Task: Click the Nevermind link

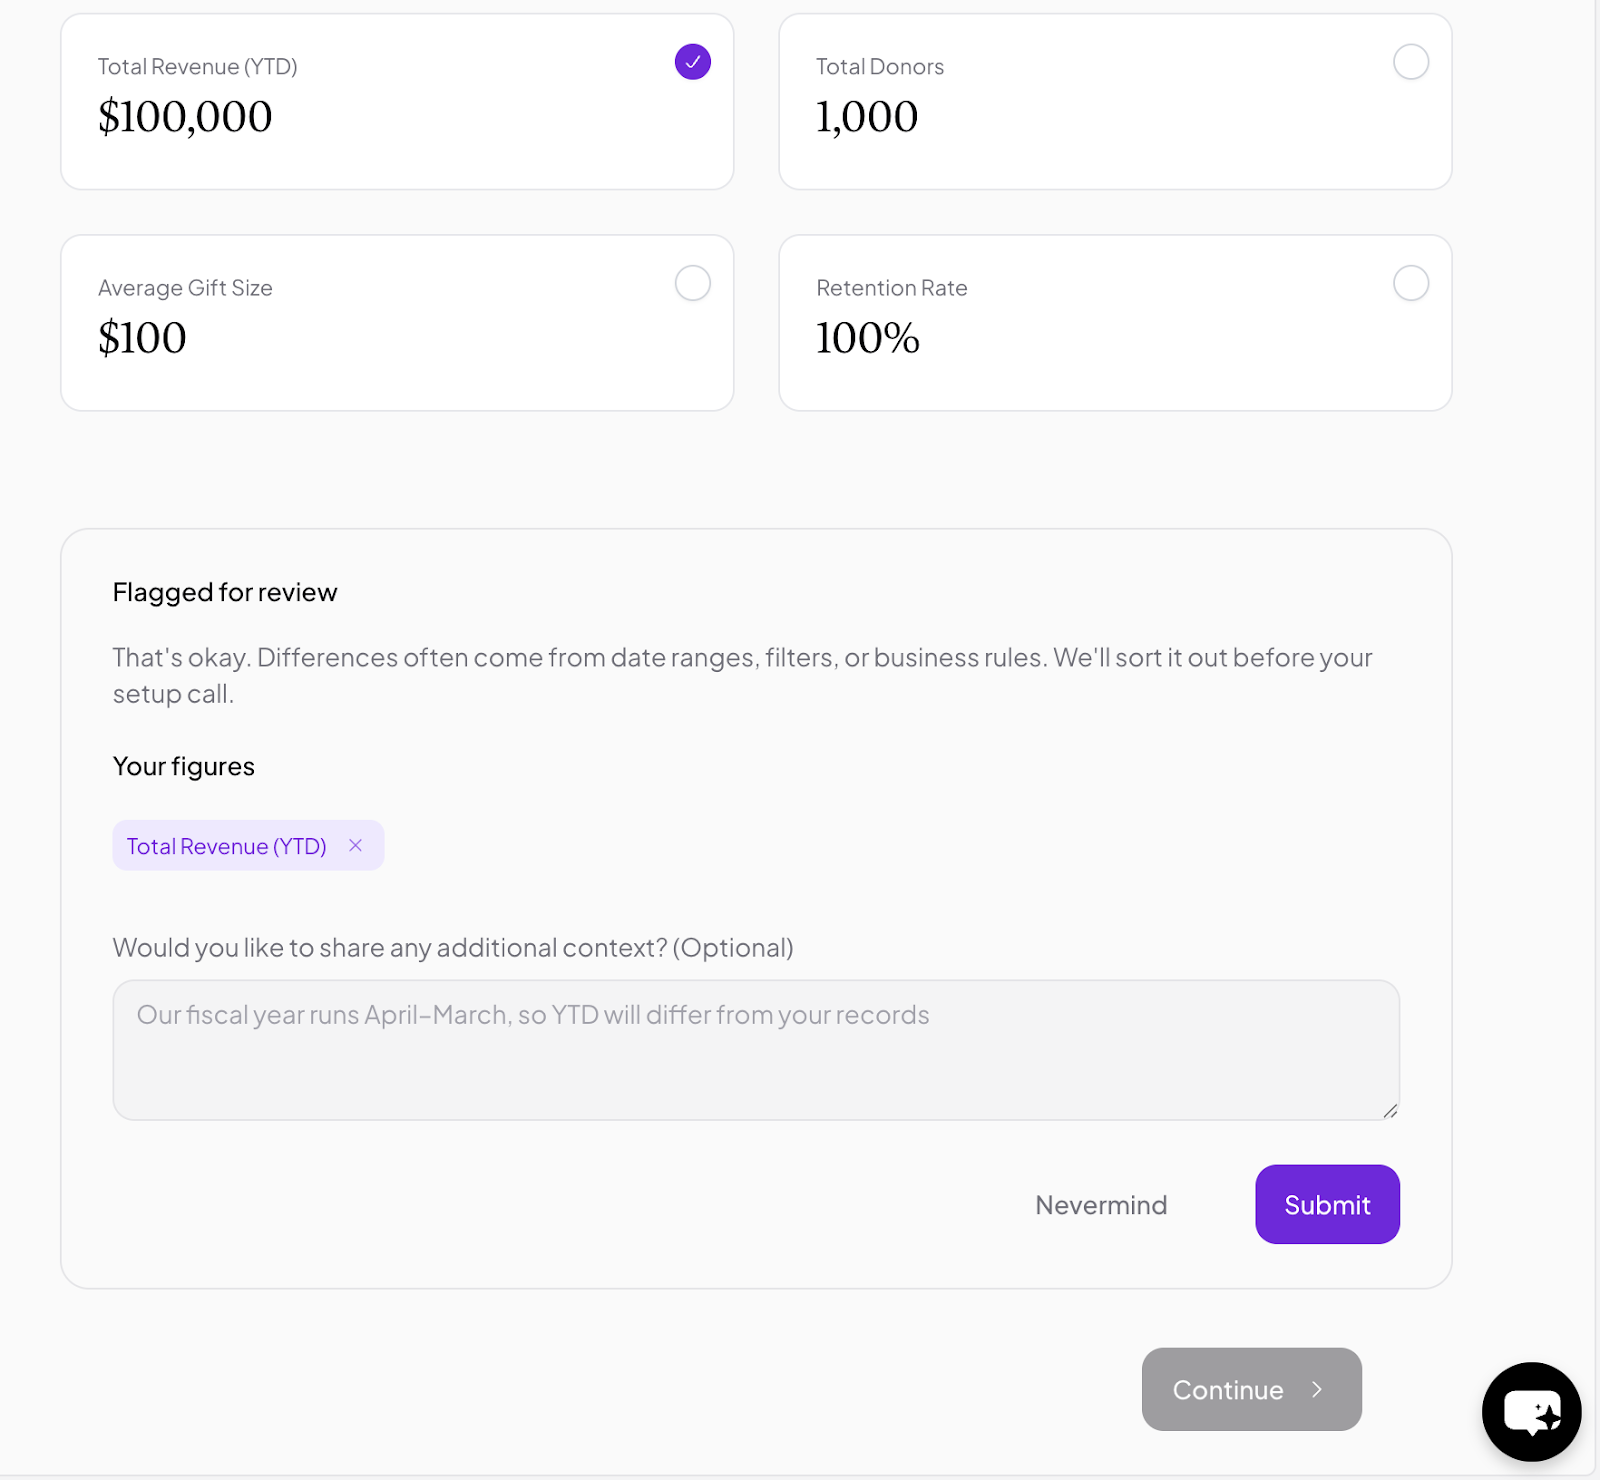Action: pos(1101,1205)
